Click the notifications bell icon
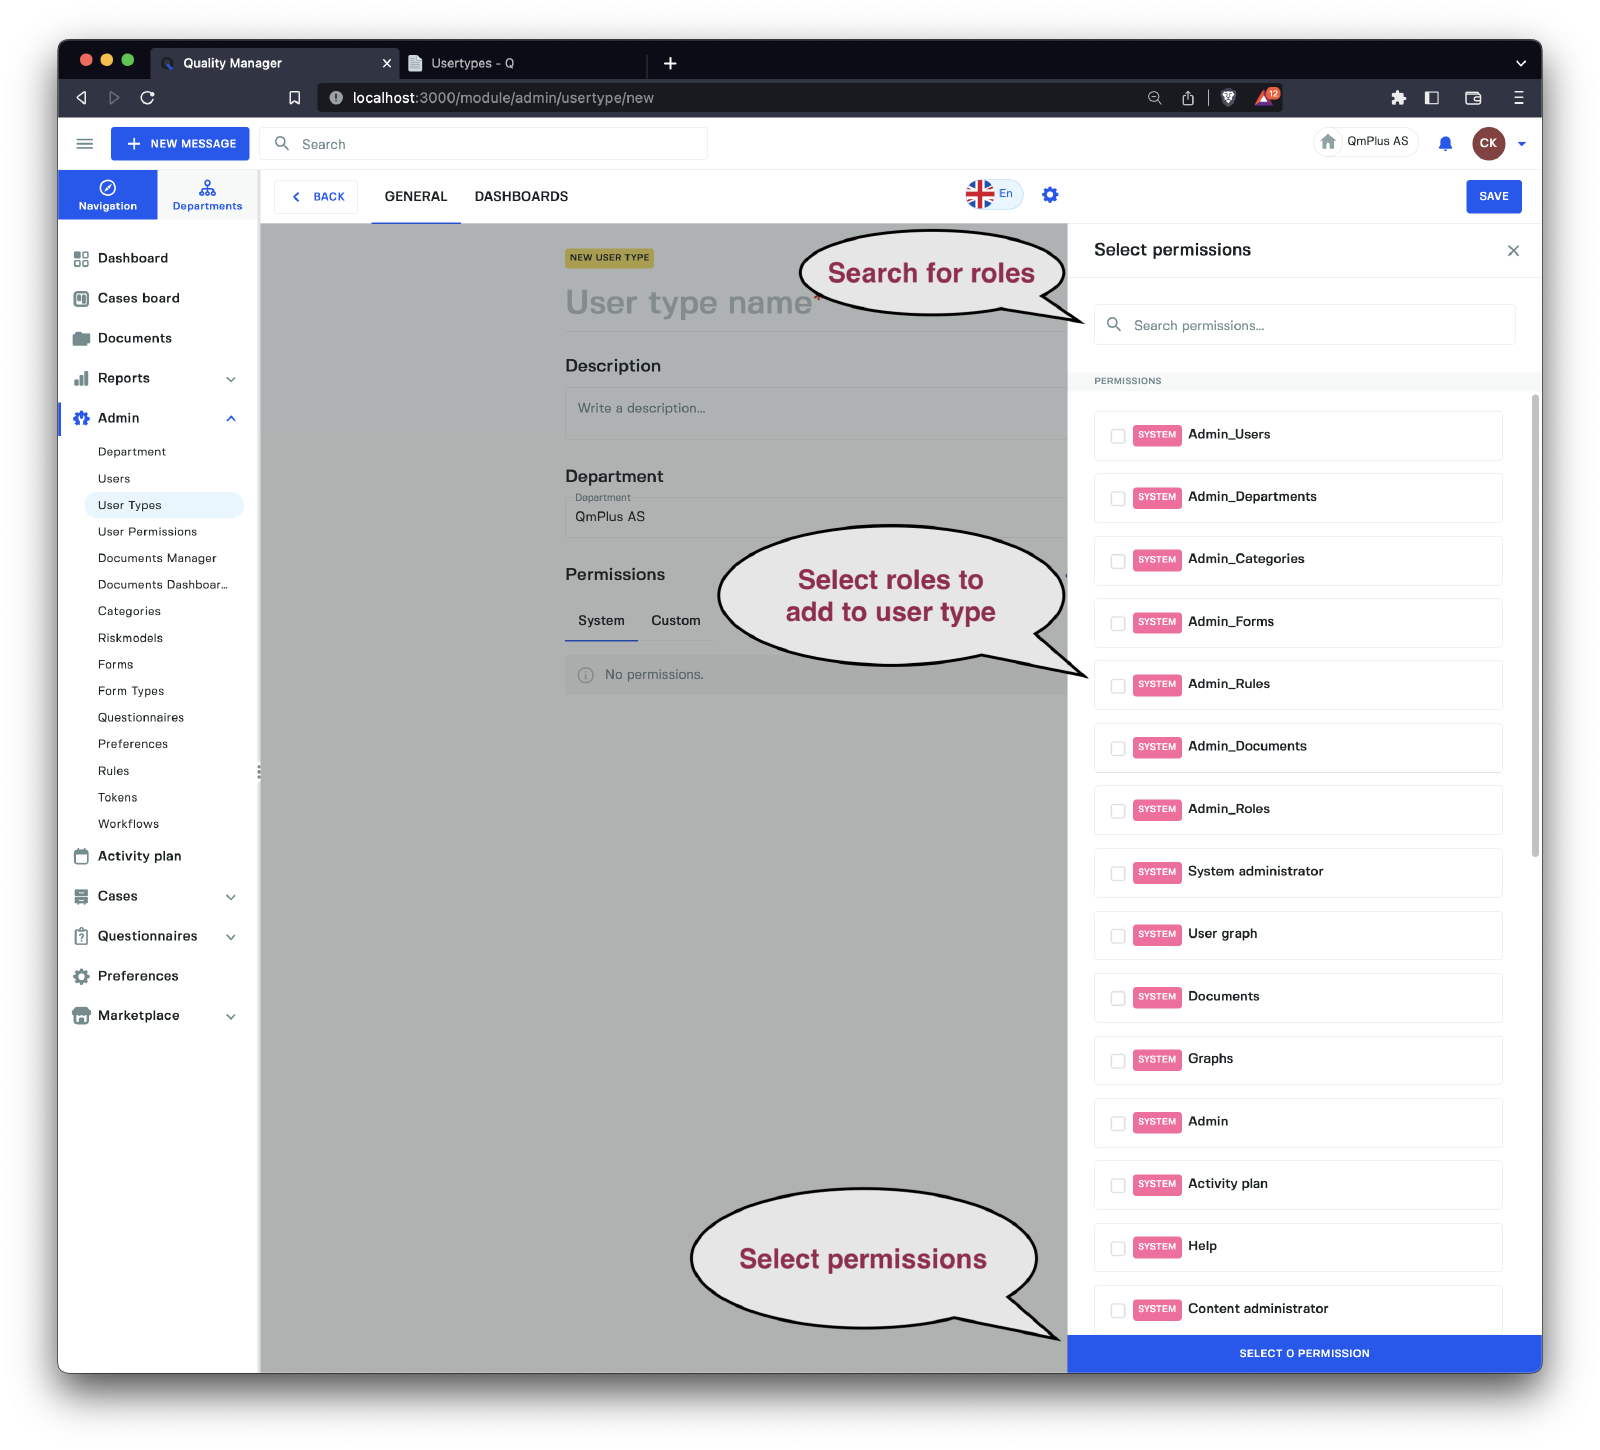1600x1450 pixels. point(1445,144)
